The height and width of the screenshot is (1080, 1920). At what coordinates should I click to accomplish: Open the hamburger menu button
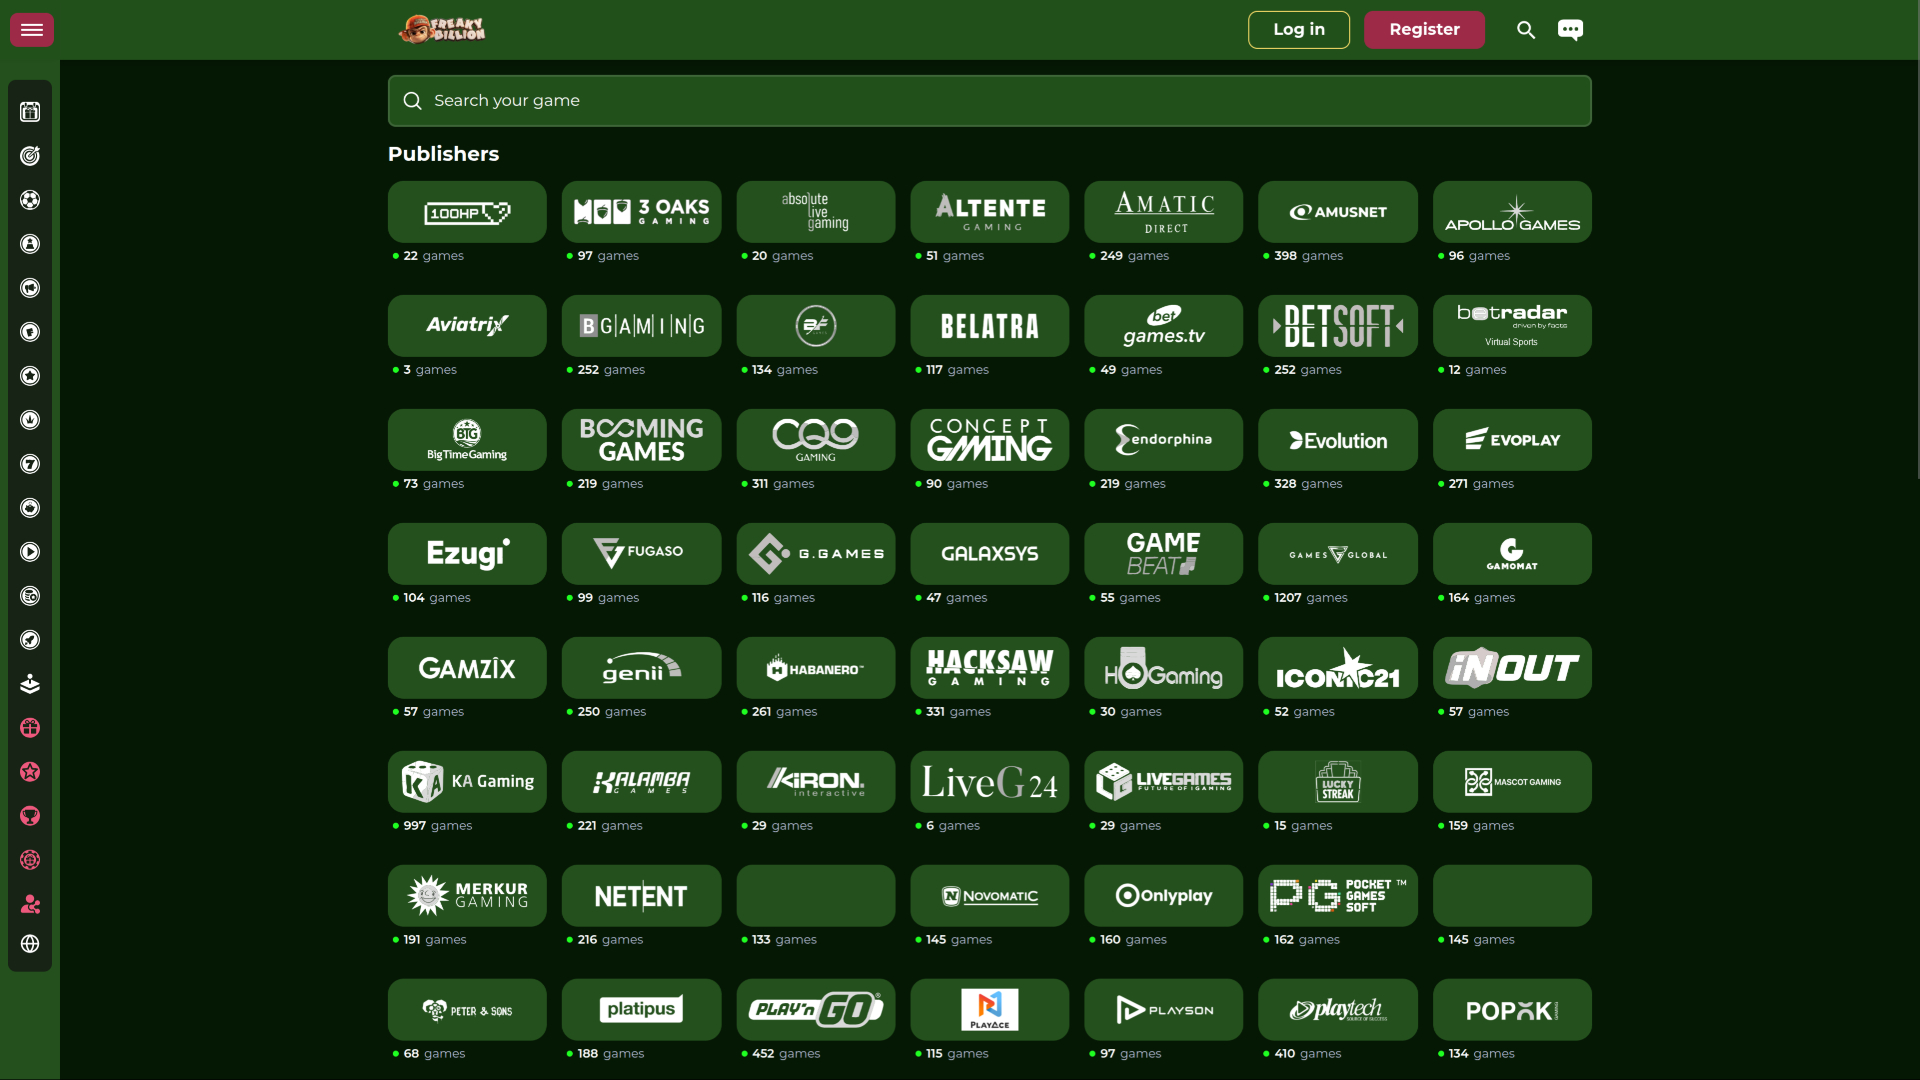(x=32, y=30)
